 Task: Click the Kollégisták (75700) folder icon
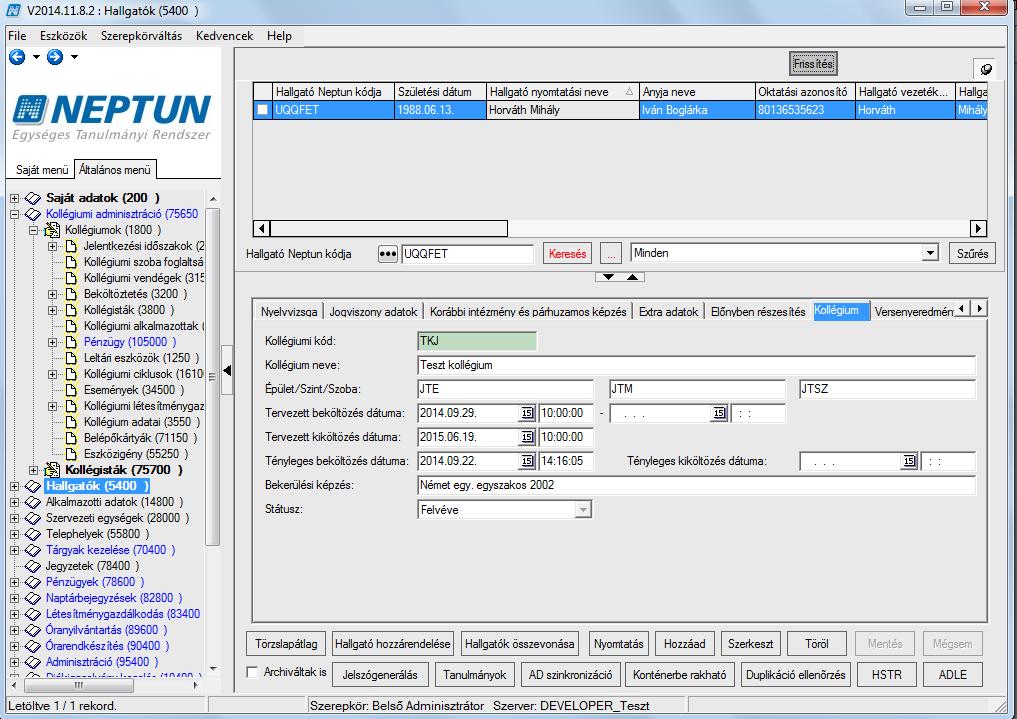point(52,470)
